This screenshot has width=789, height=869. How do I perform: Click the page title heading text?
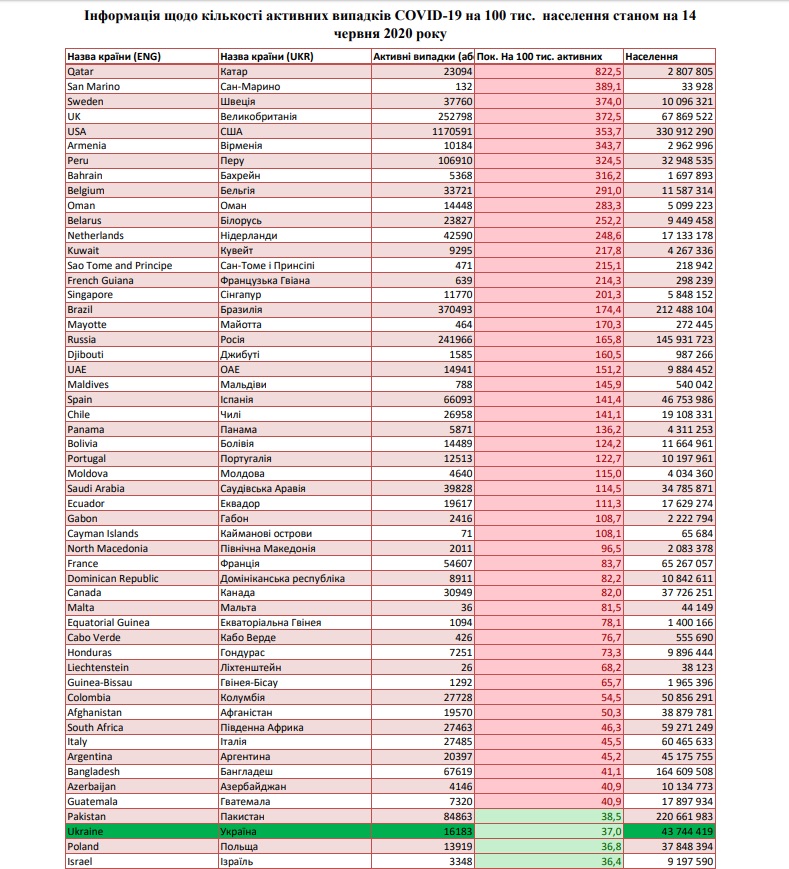[x=390, y=24]
